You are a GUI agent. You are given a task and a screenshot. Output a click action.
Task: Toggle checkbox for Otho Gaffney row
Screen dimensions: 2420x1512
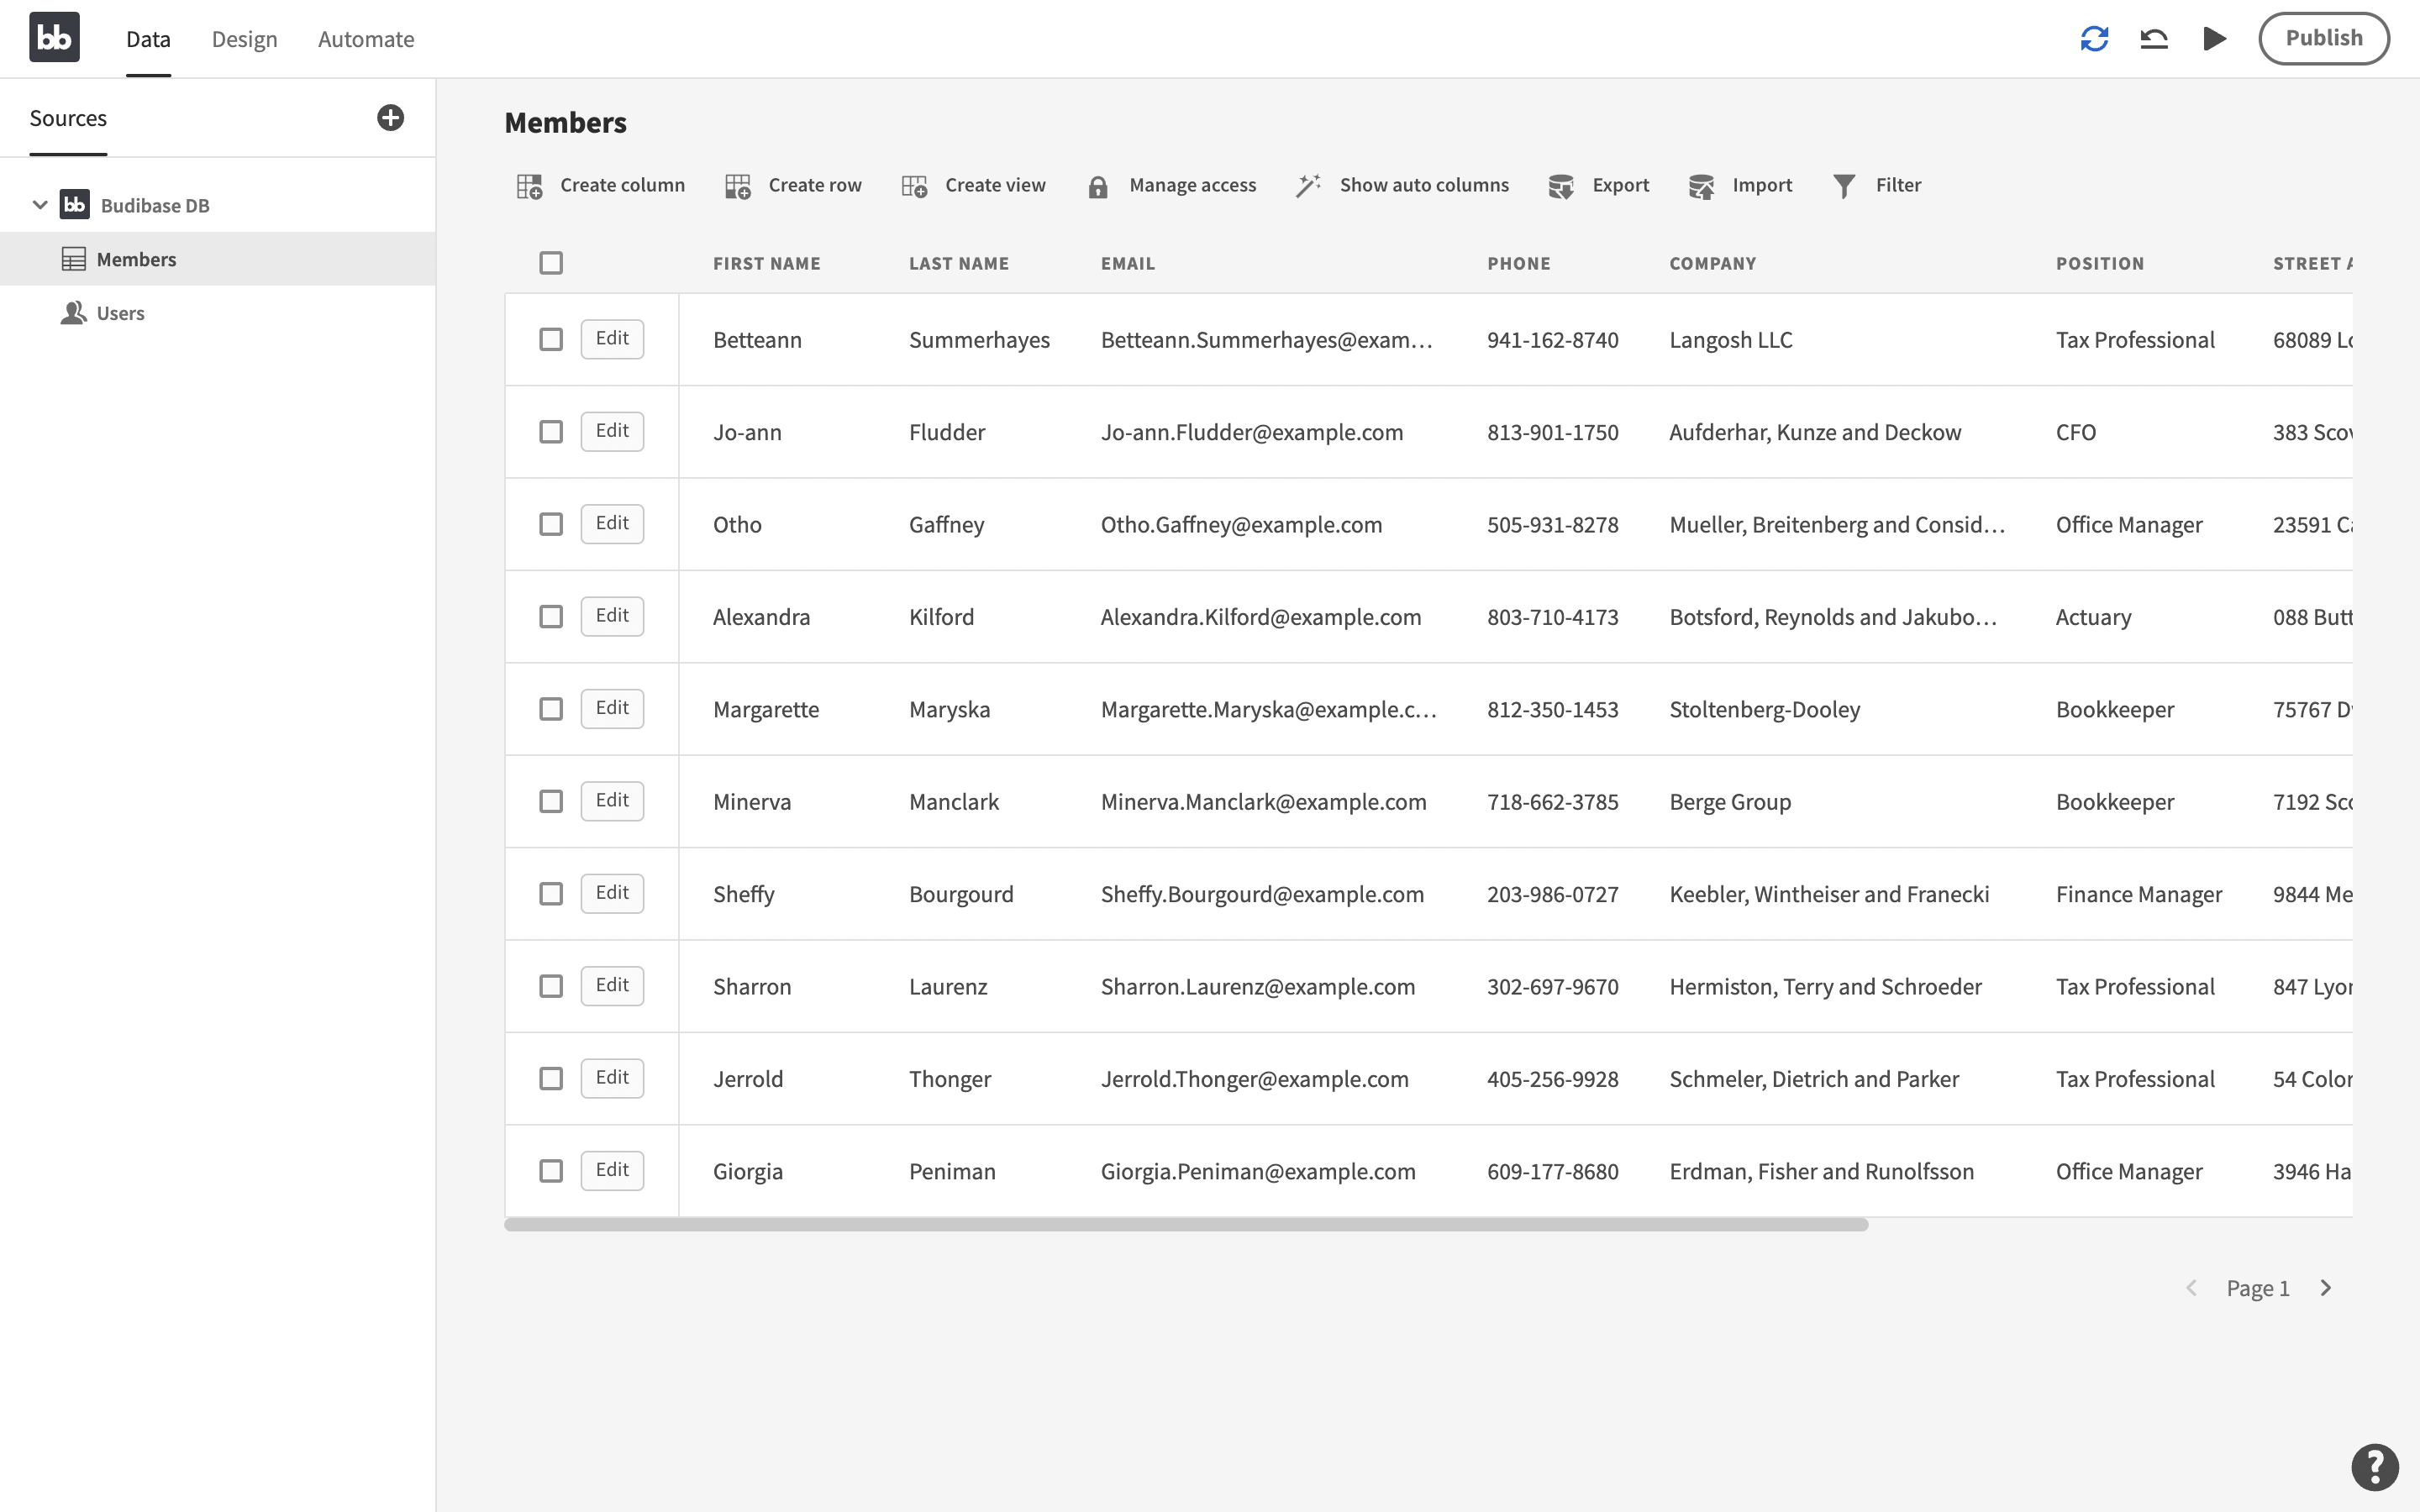550,522
